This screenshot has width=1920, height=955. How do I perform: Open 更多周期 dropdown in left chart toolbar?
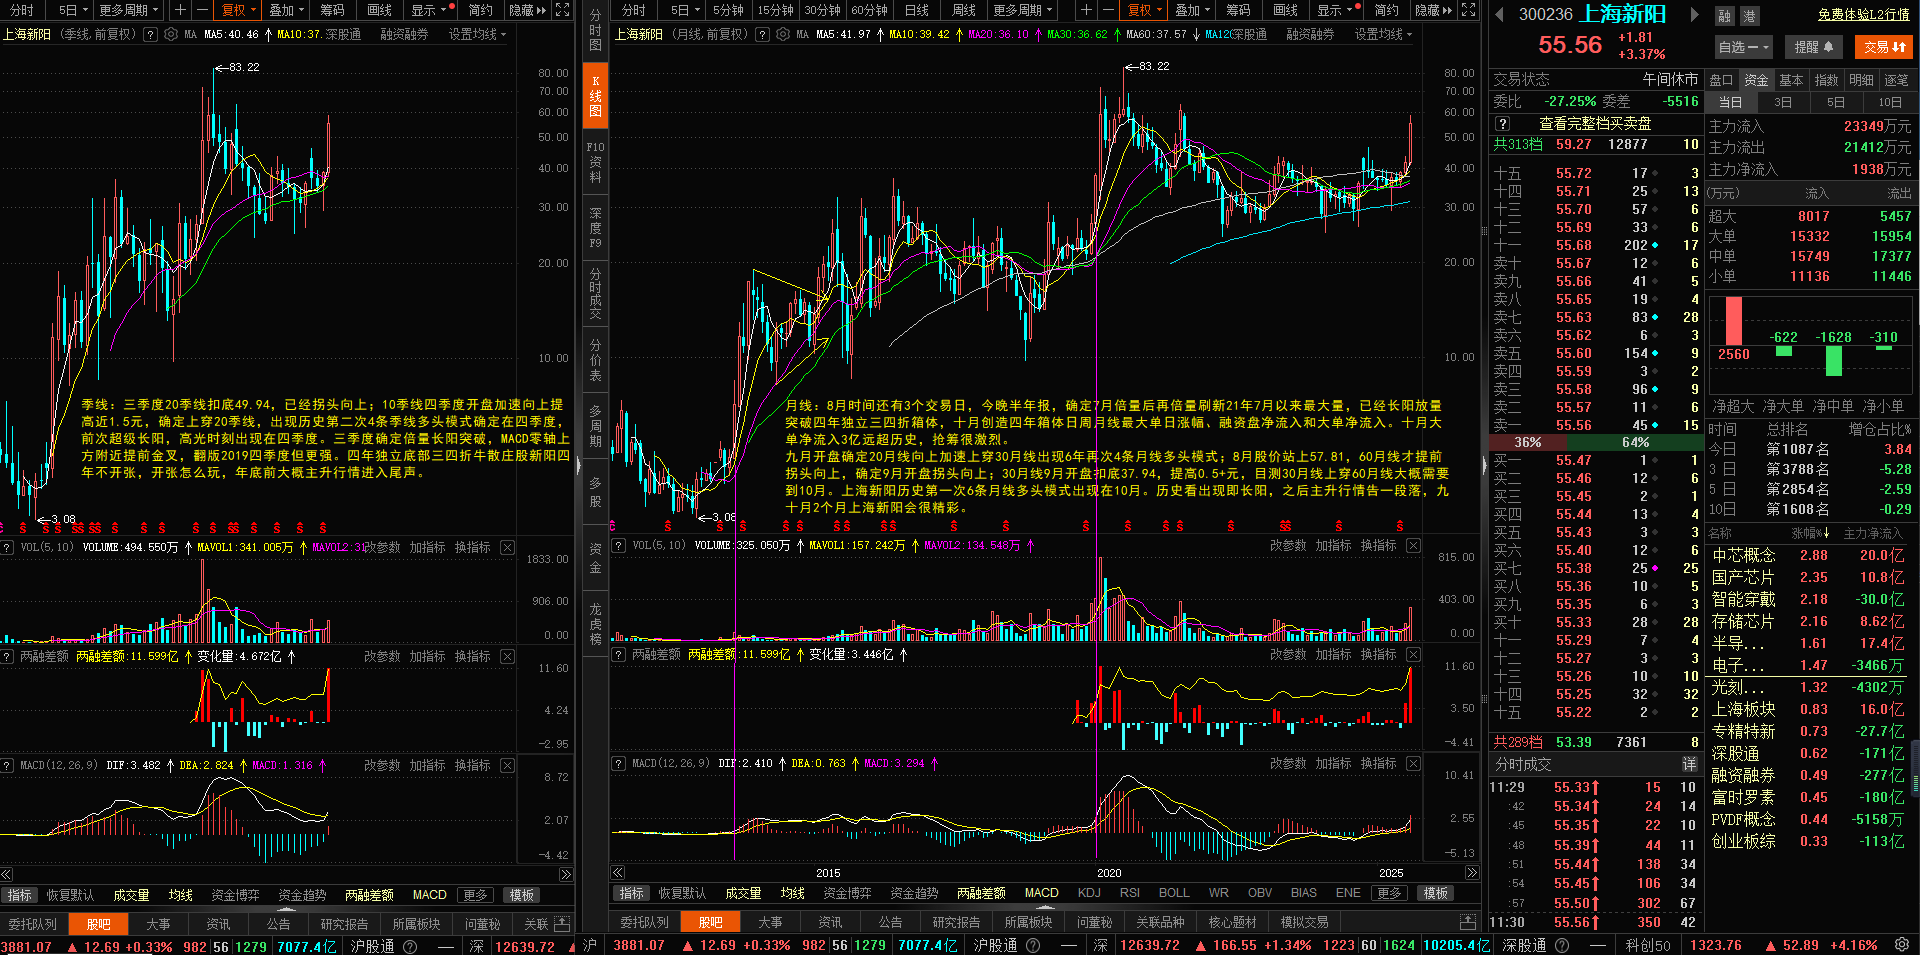pos(130,10)
